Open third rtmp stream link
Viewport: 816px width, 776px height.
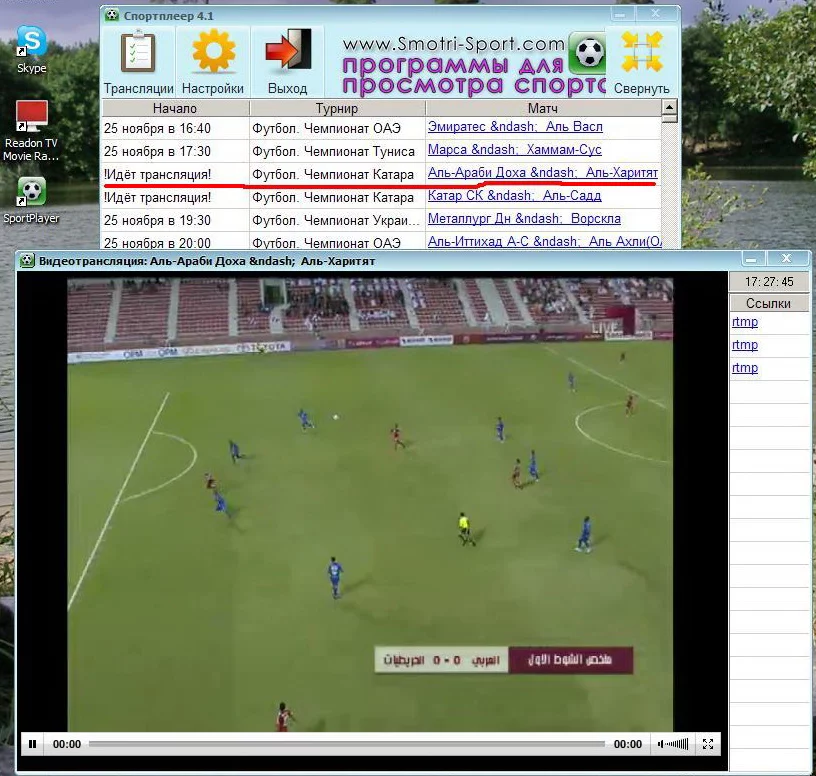tap(745, 367)
